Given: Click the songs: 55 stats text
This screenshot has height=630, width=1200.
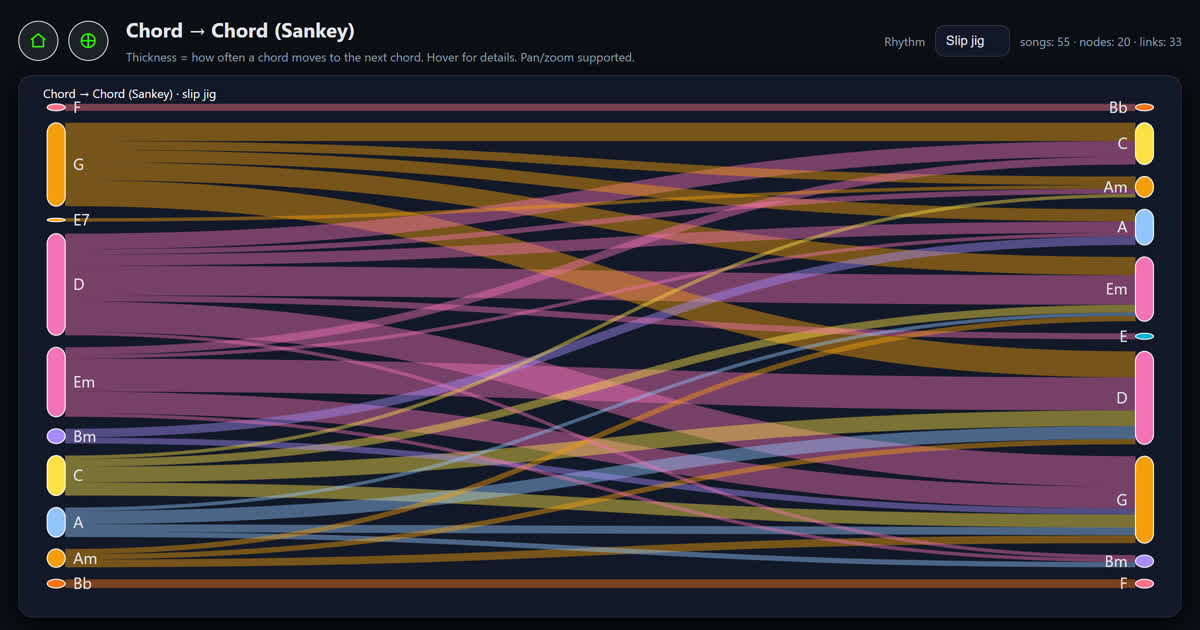Looking at the screenshot, I should coord(1046,41).
